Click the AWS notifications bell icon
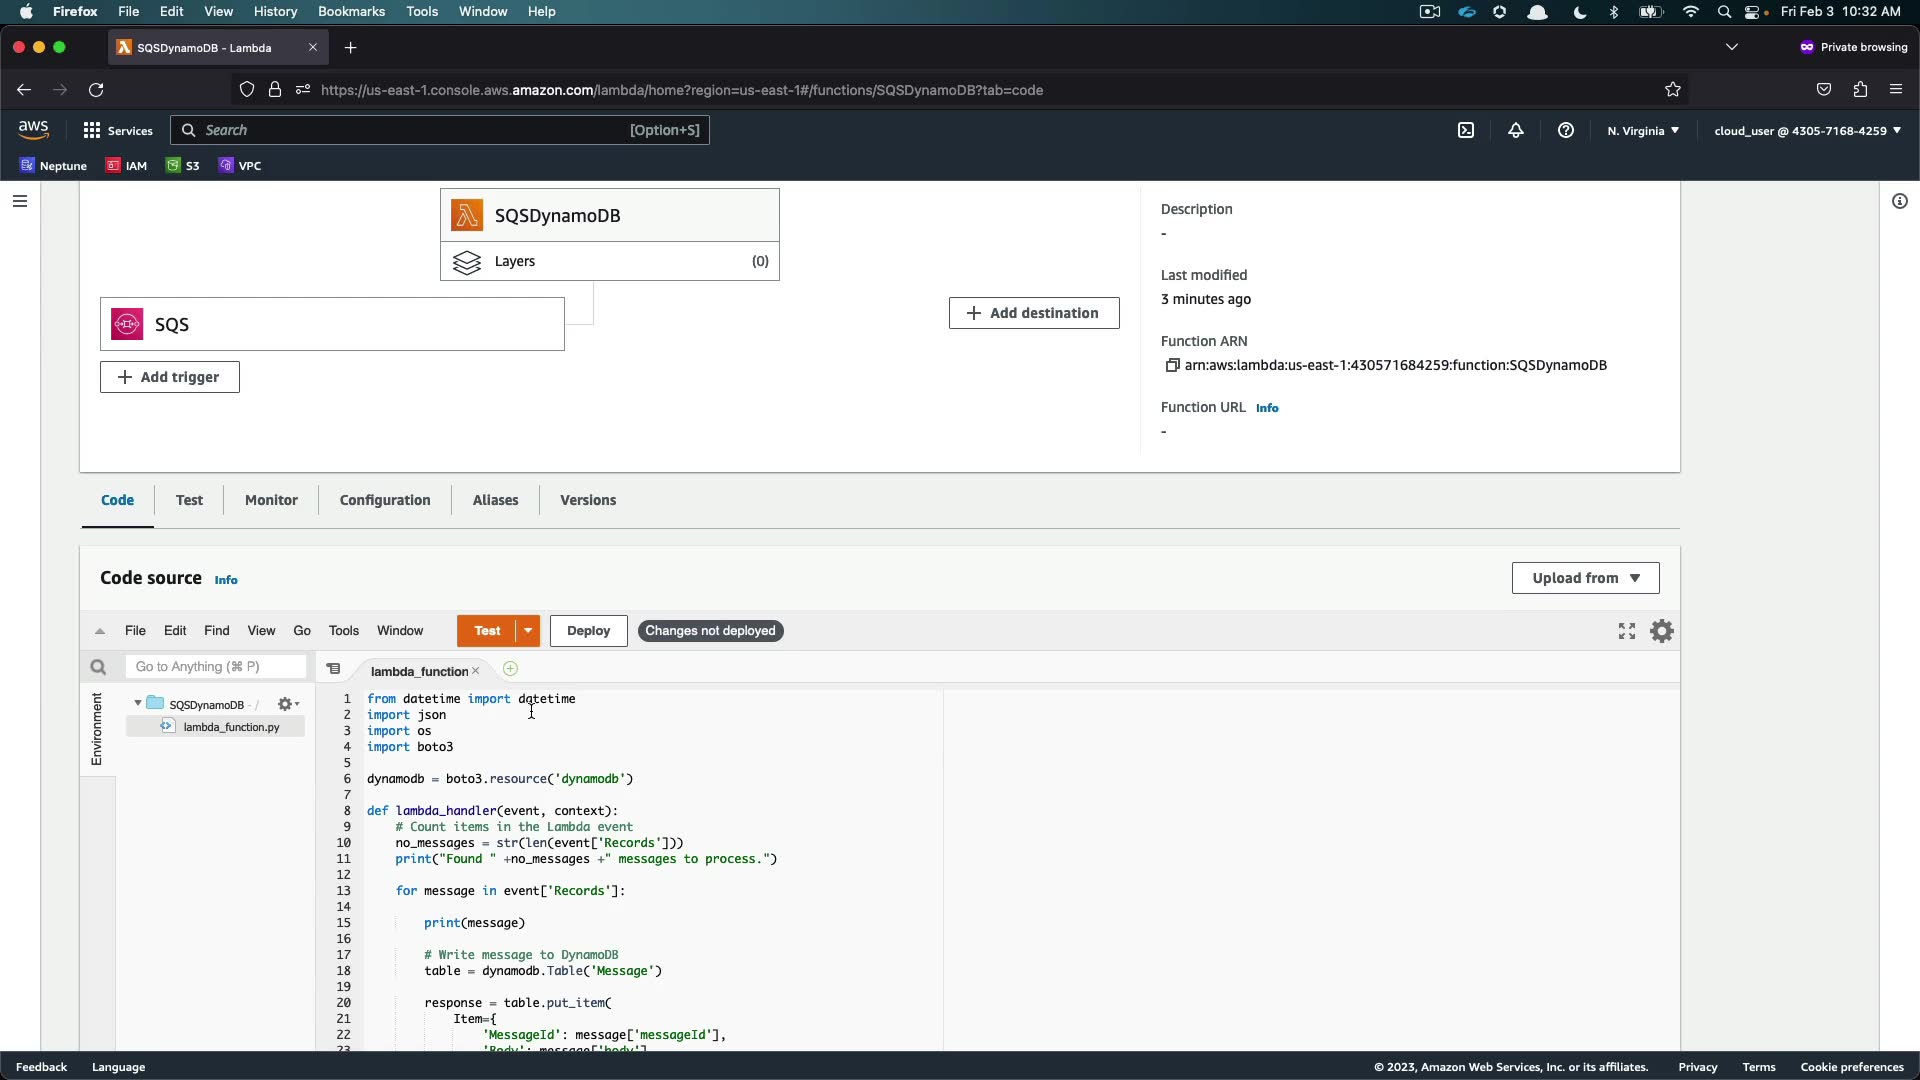 click(x=1516, y=131)
